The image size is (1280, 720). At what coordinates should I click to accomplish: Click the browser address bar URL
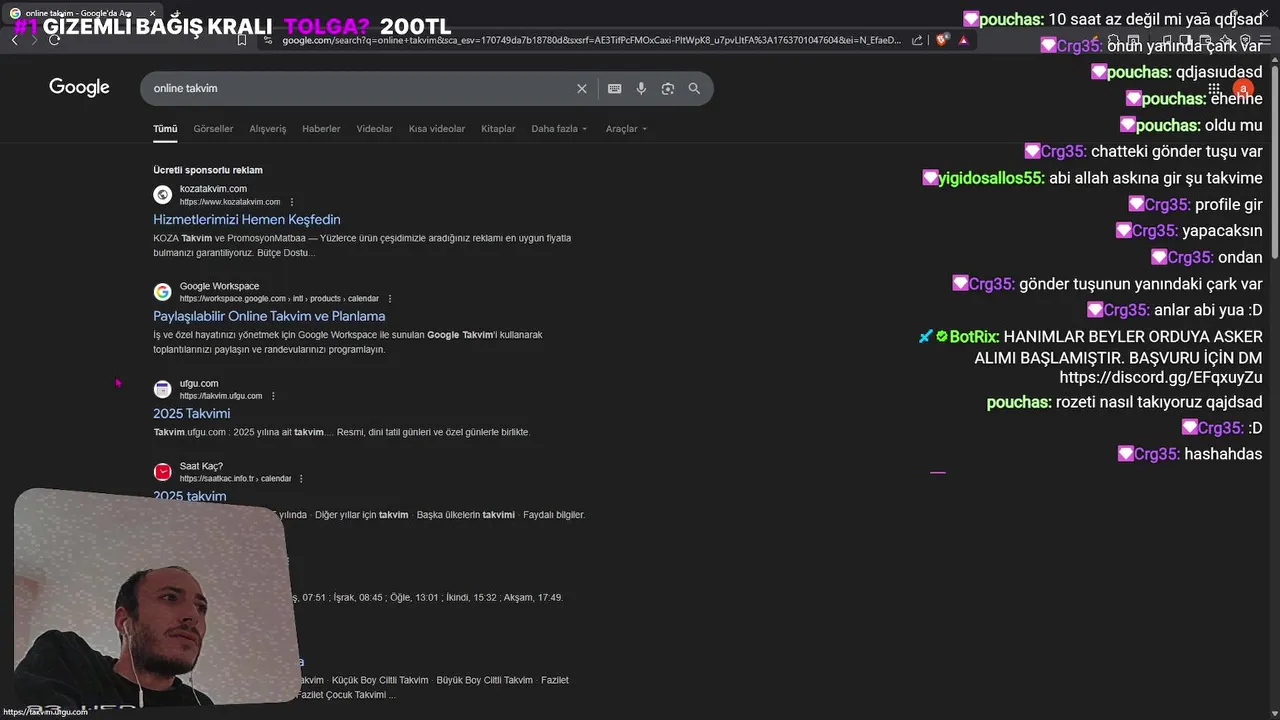coord(591,40)
